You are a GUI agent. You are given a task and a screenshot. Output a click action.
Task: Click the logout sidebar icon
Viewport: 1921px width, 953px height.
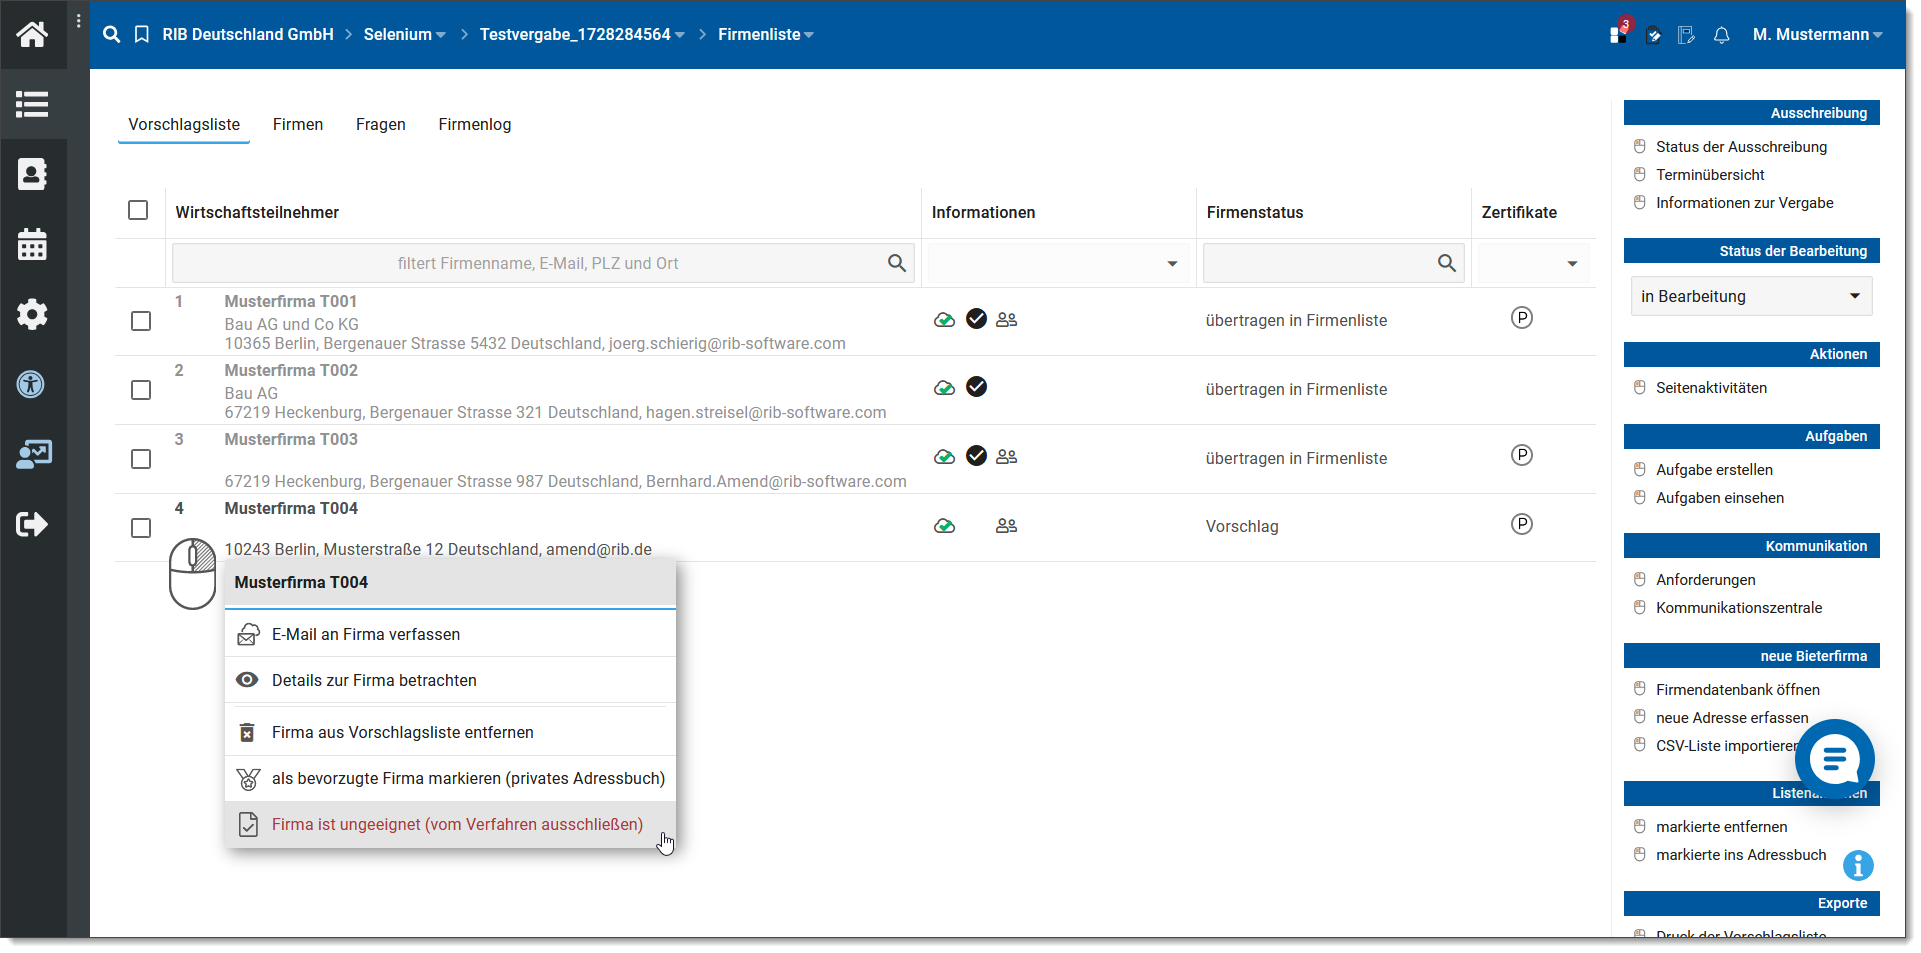(32, 524)
